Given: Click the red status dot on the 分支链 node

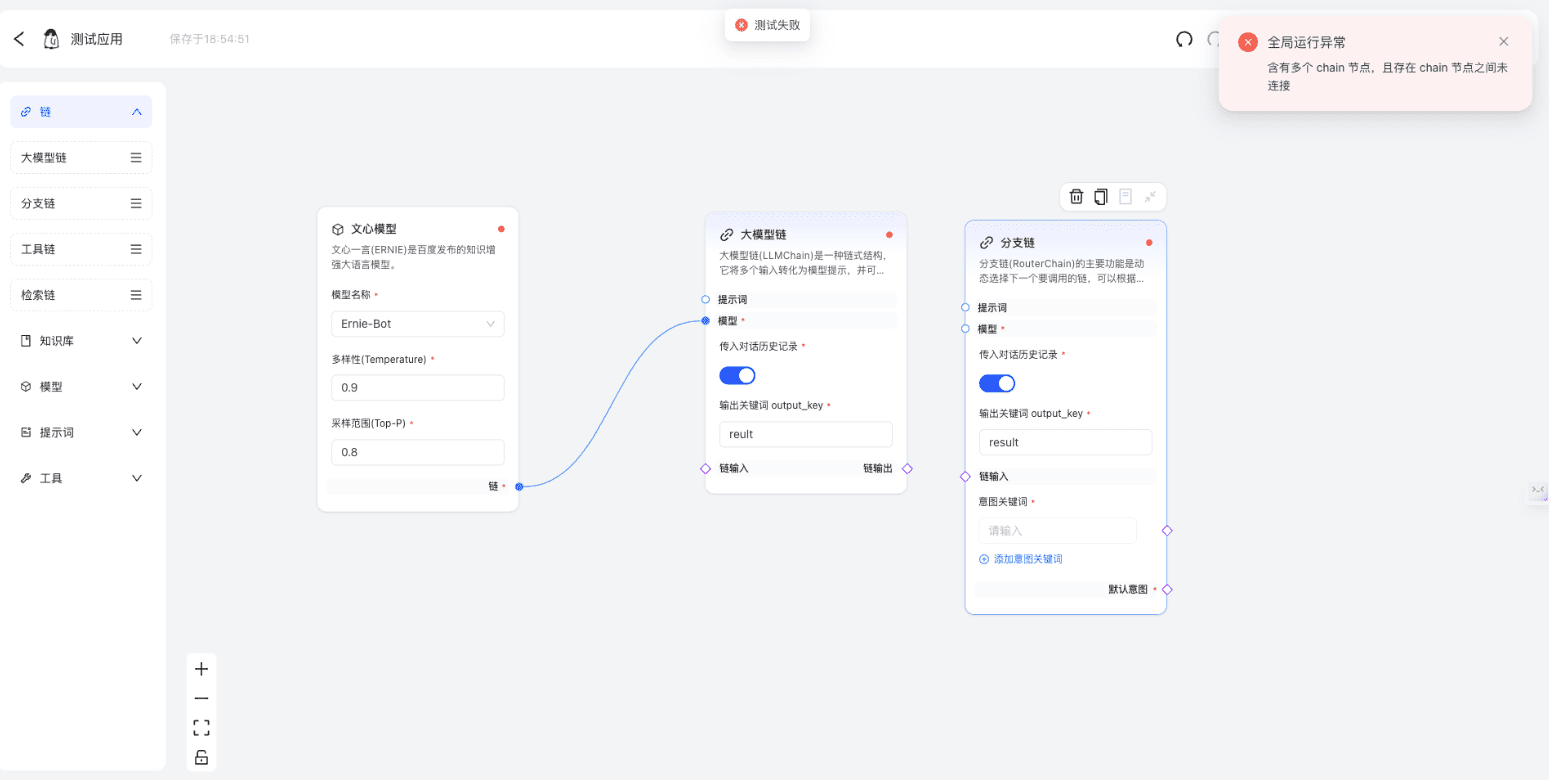Looking at the screenshot, I should pyautogui.click(x=1149, y=243).
